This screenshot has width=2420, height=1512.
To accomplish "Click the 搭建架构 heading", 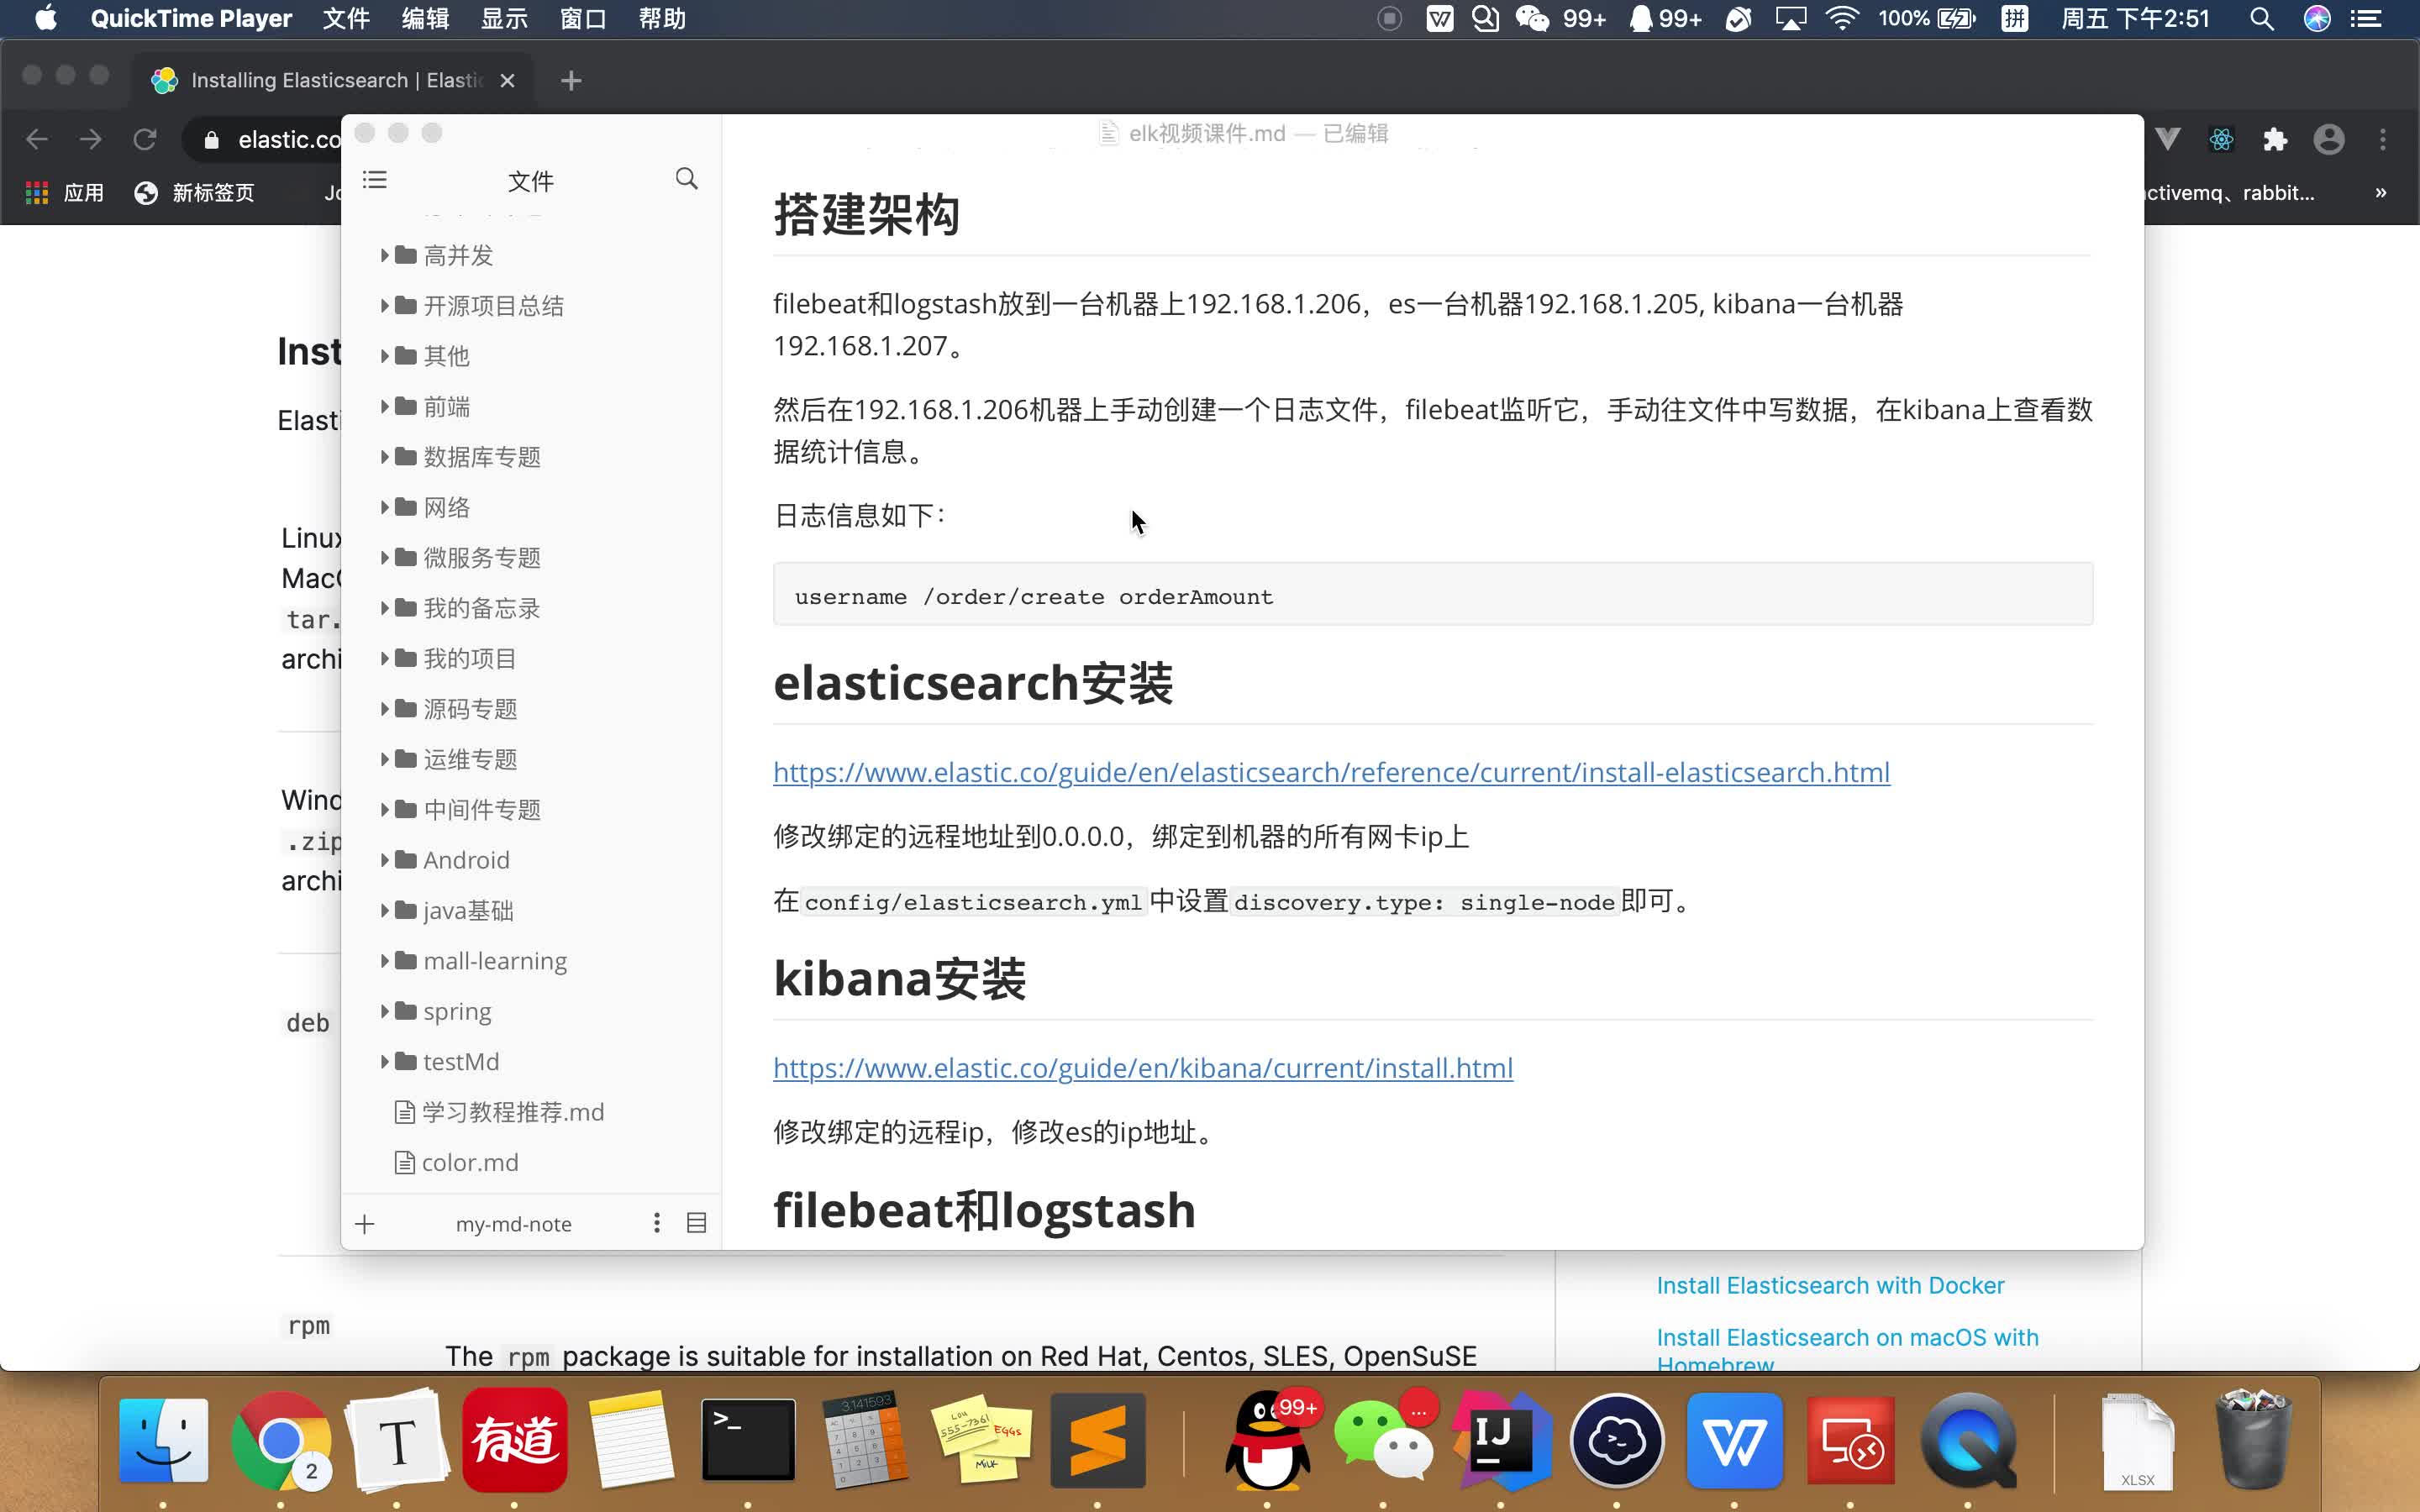I will pos(866,214).
